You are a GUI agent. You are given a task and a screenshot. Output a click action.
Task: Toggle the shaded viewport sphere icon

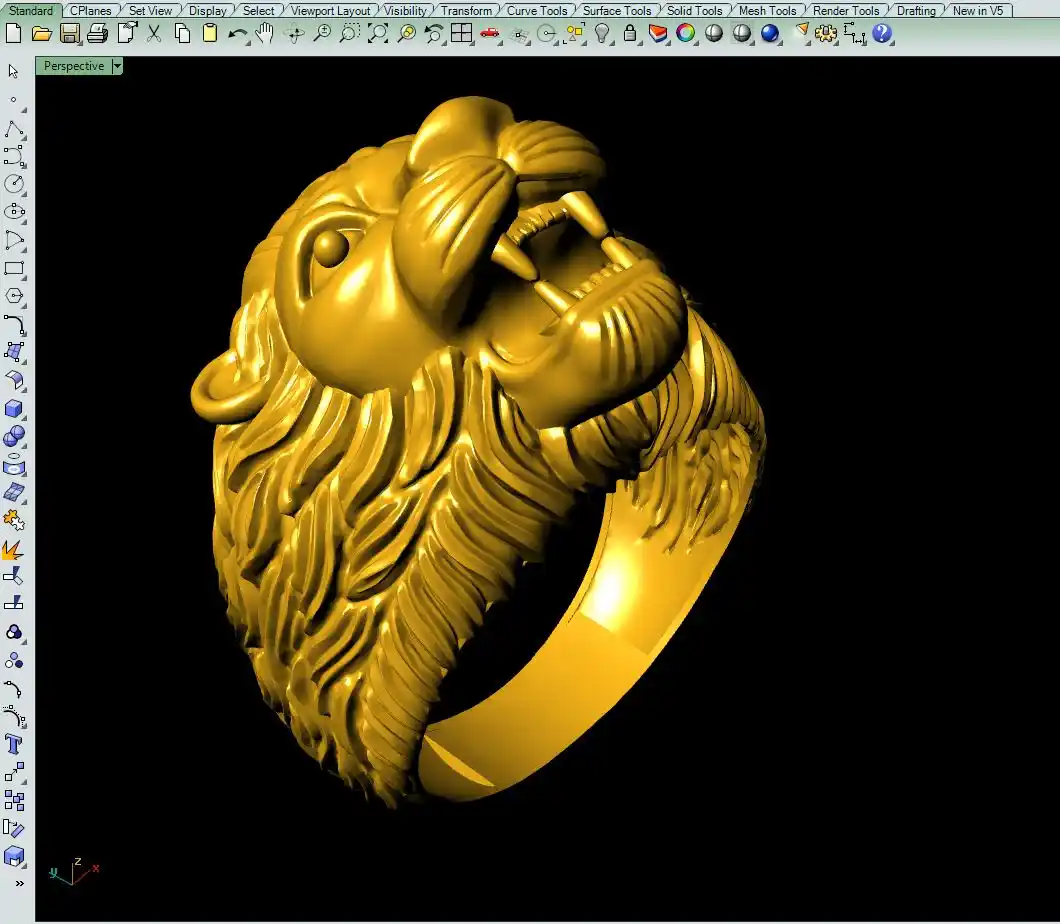(x=714, y=33)
